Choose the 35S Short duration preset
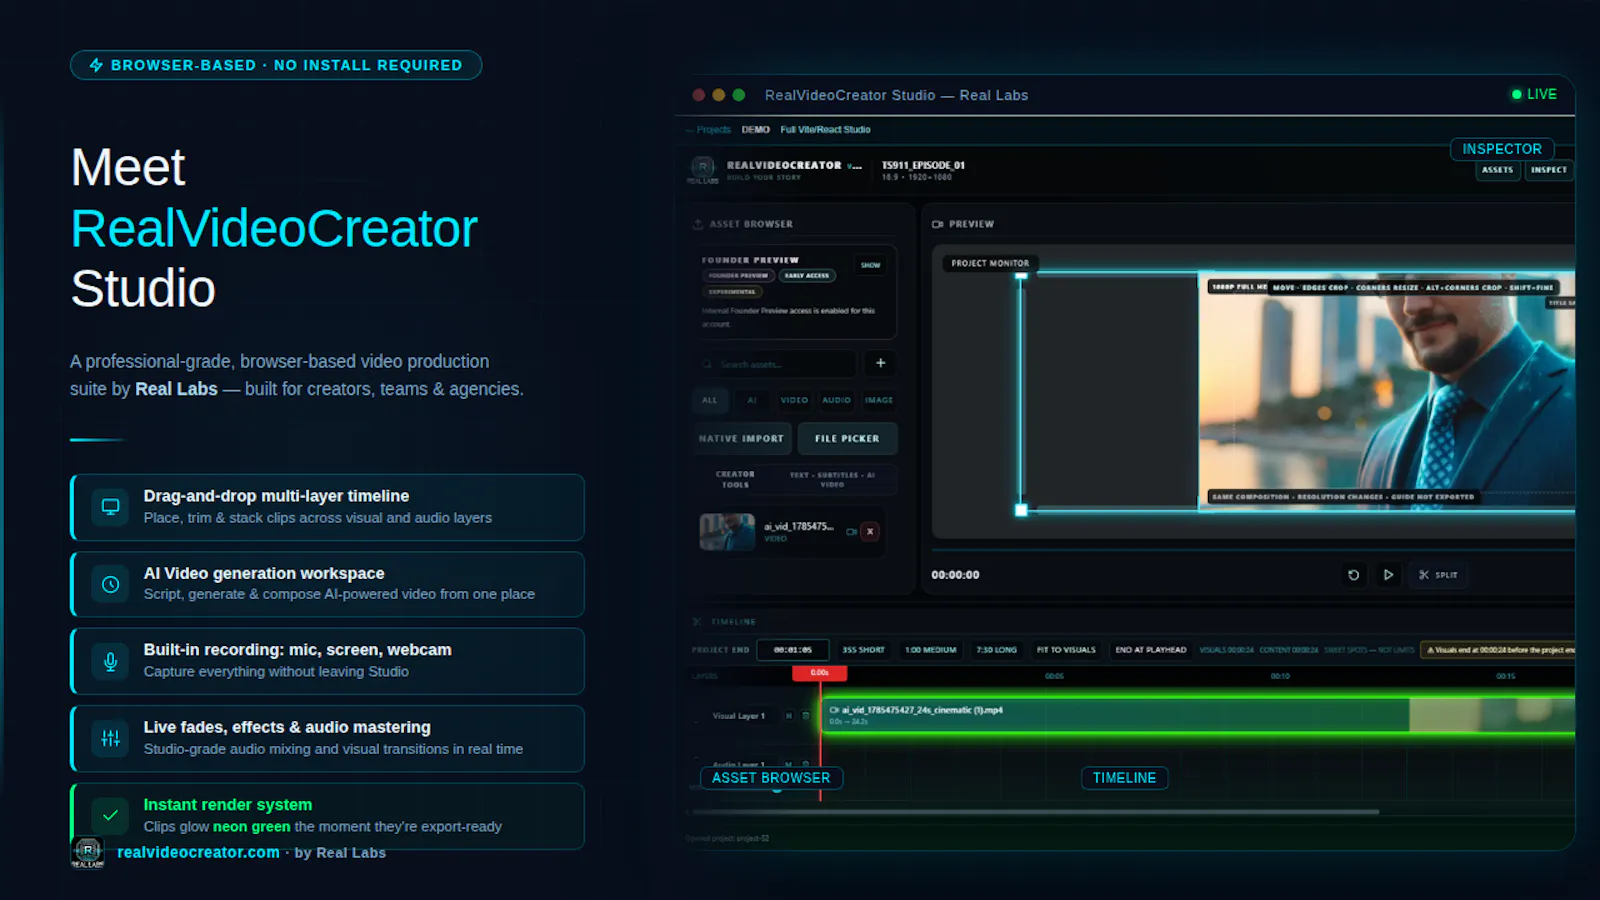 click(x=863, y=650)
